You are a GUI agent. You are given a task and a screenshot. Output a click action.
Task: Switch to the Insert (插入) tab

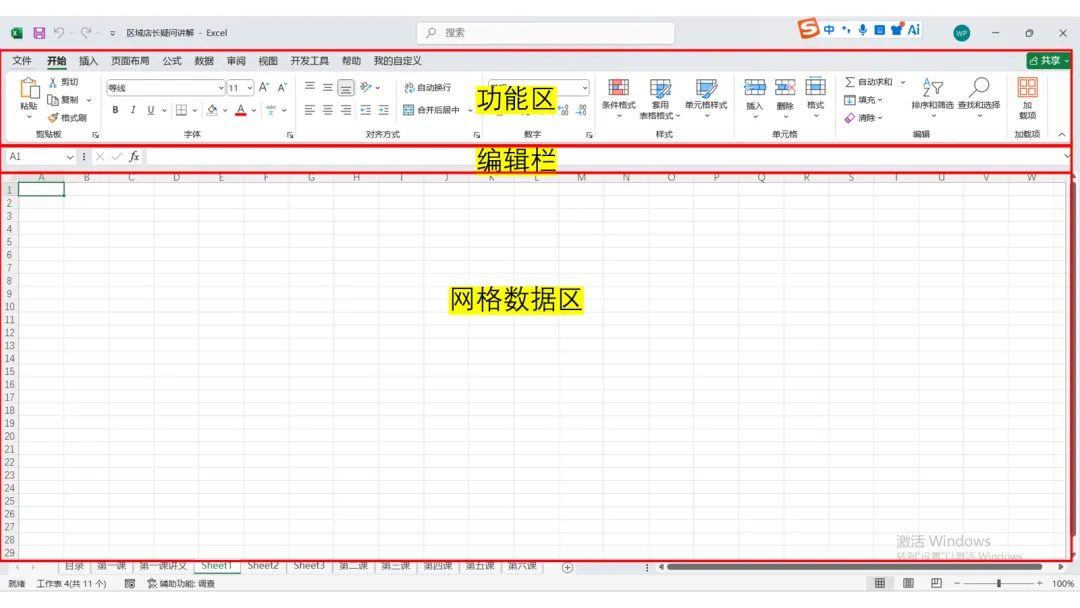(x=88, y=61)
